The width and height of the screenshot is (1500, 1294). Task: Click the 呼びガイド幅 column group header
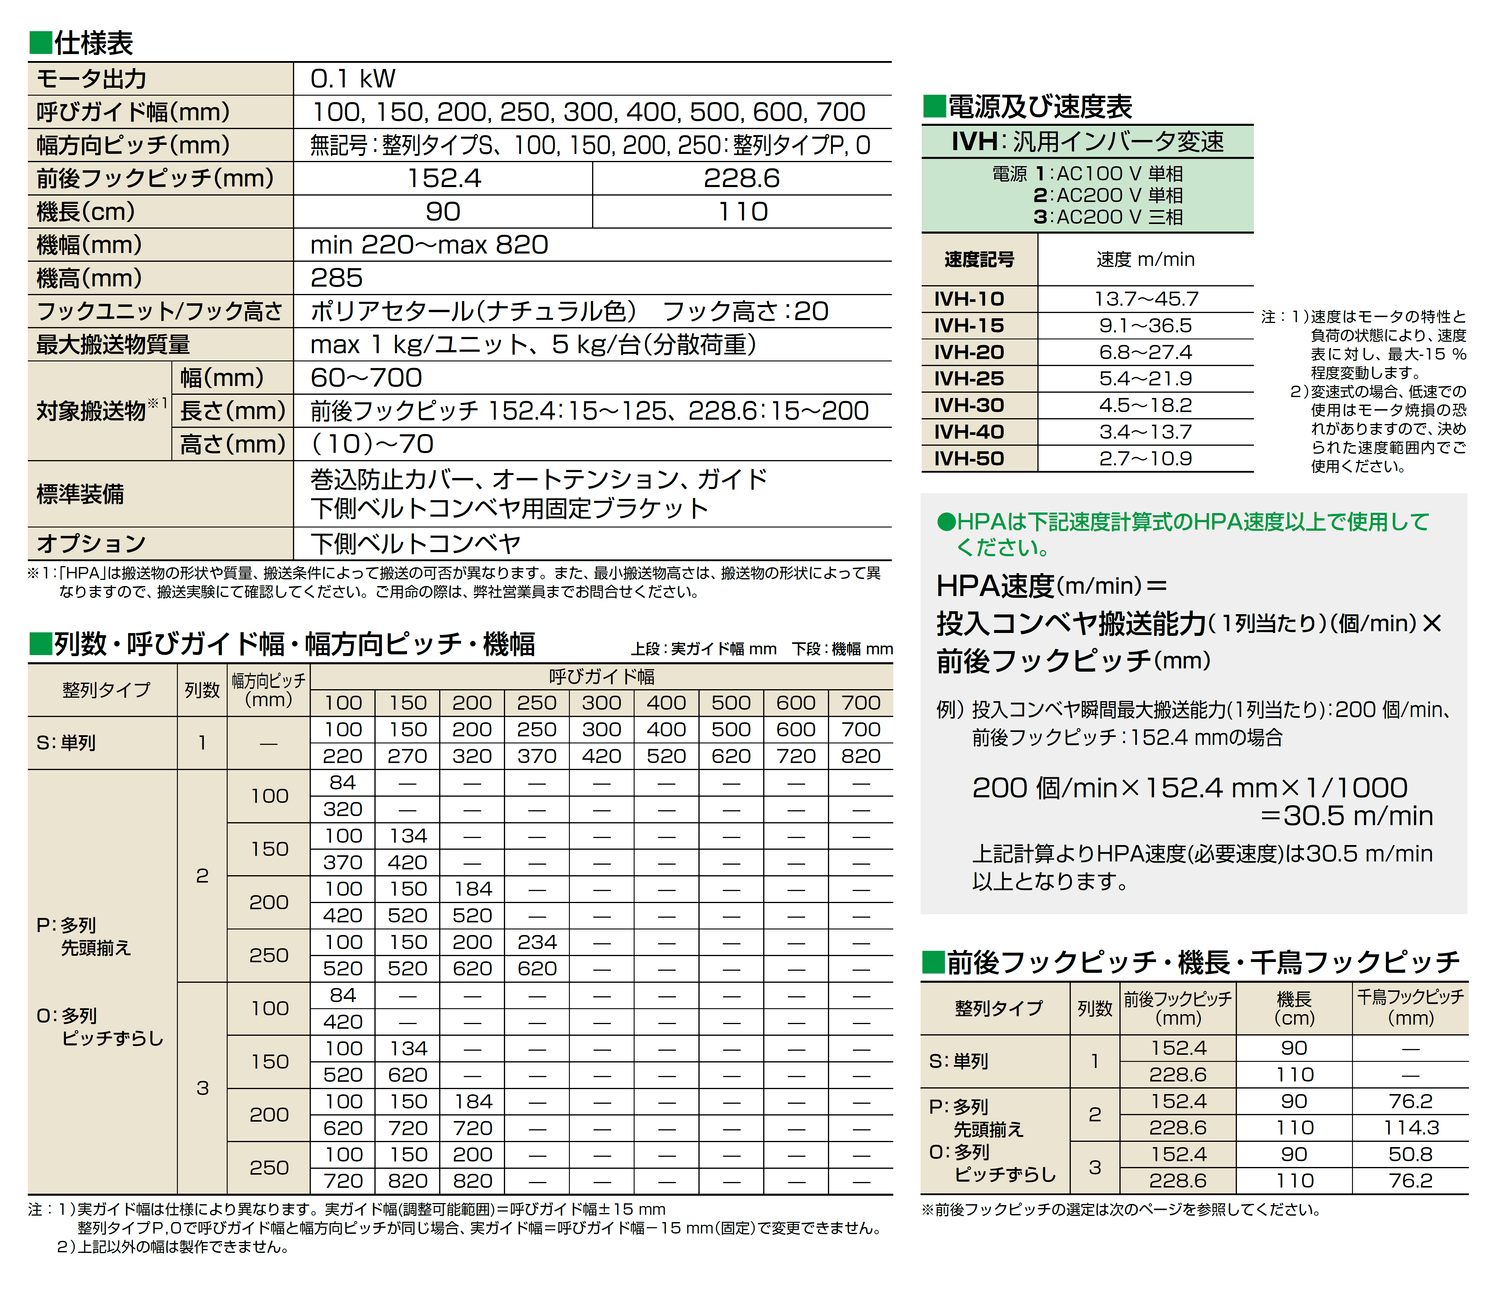[602, 677]
